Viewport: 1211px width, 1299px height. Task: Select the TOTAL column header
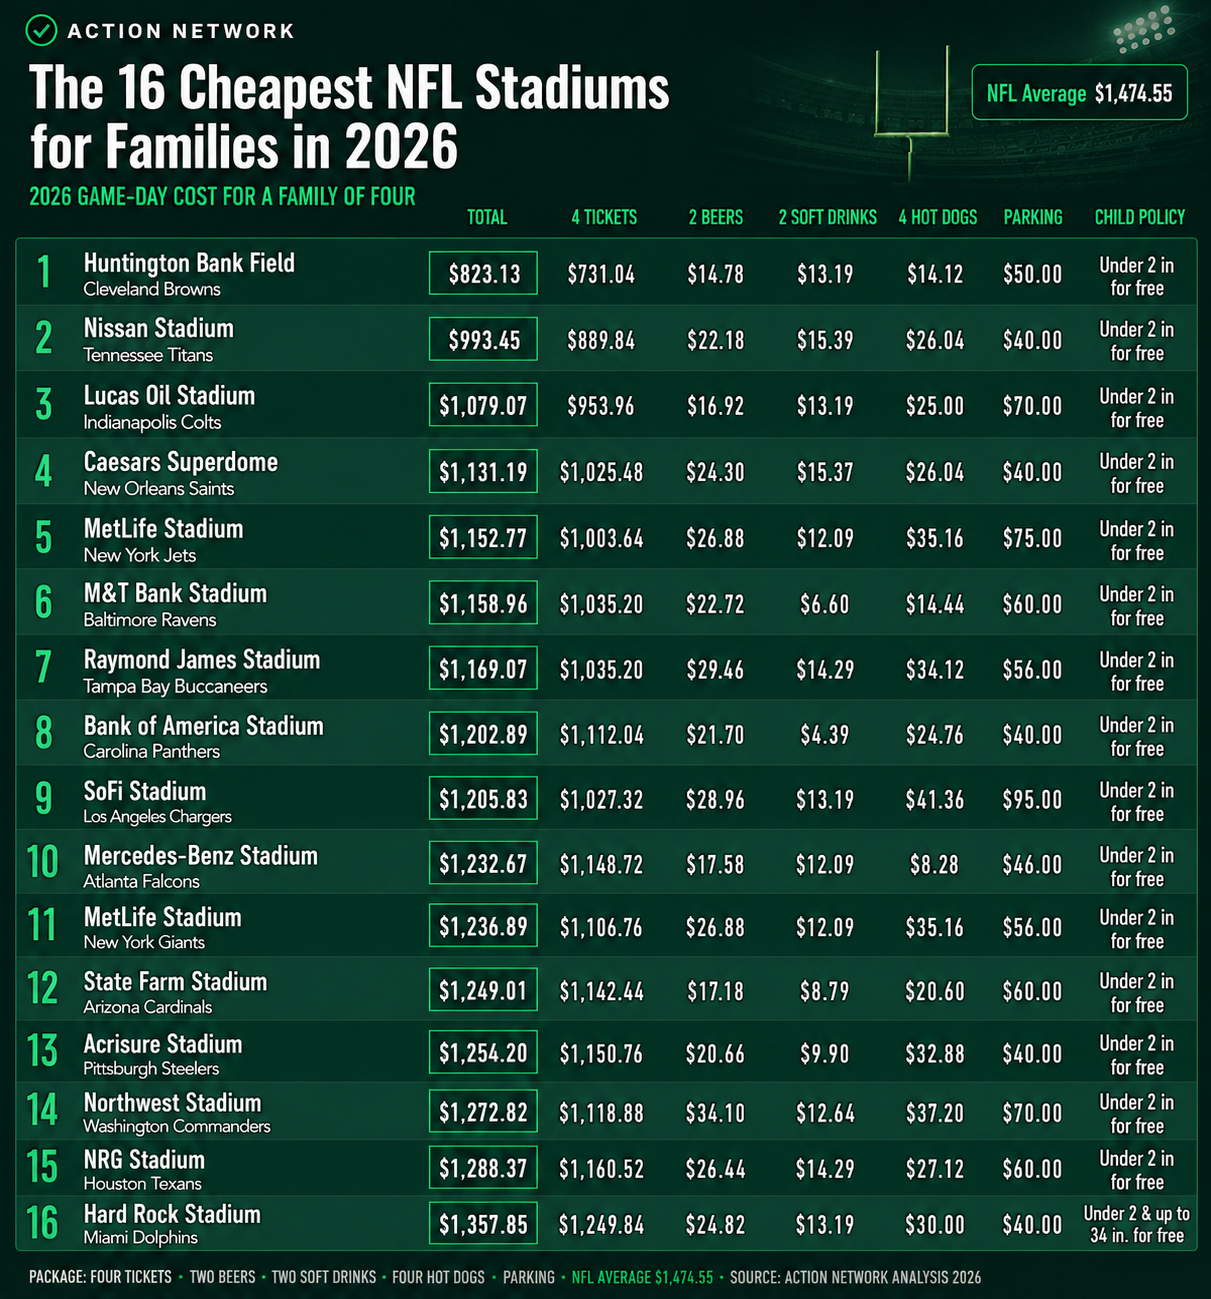pos(487,217)
